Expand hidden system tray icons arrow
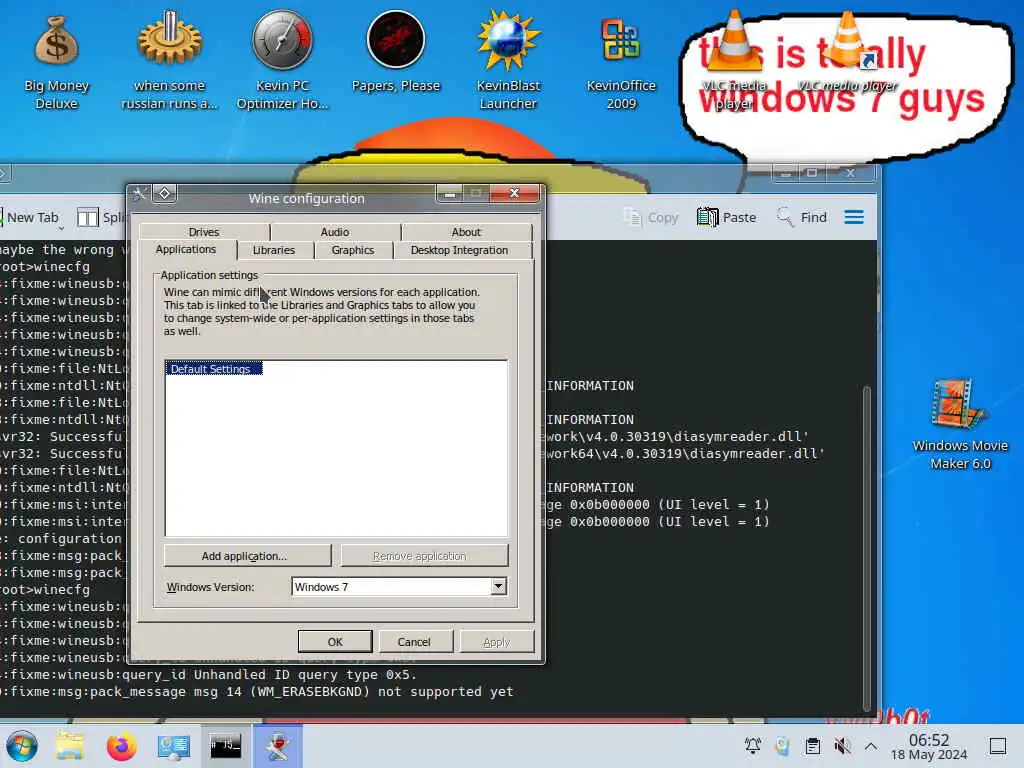 (x=871, y=745)
